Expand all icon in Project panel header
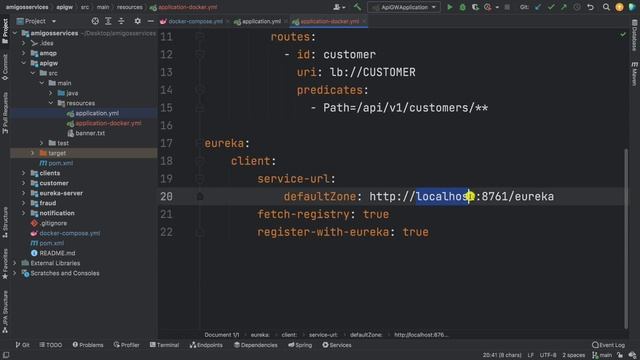 pyautogui.click(x=108, y=21)
